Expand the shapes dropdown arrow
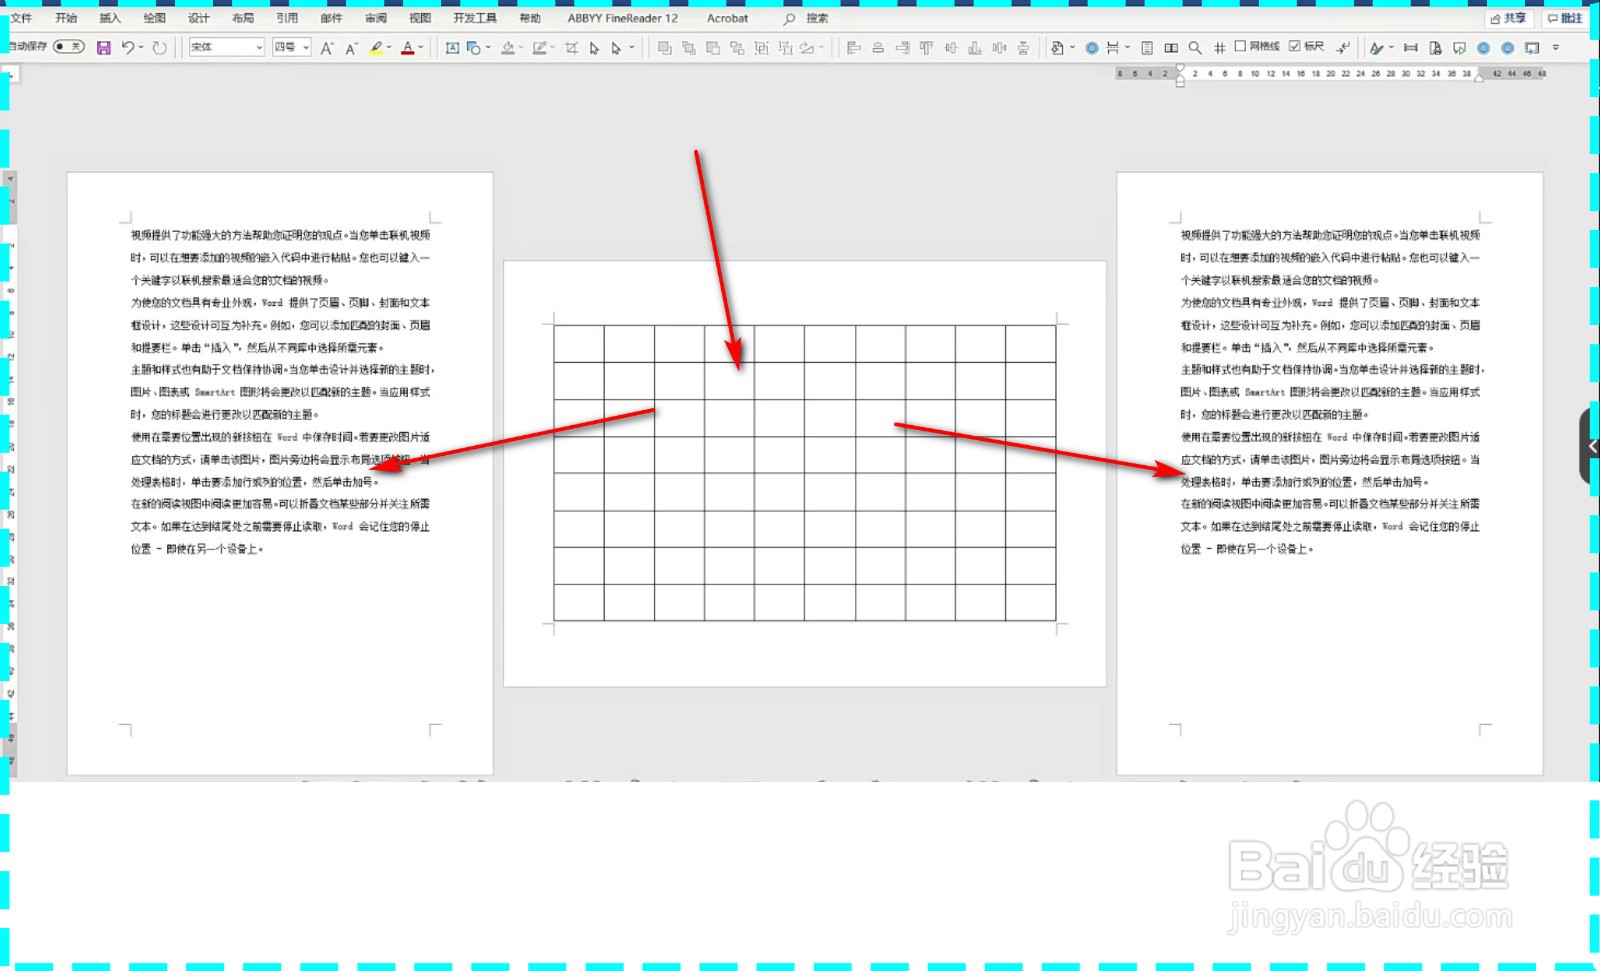Screen dimensions: 1600x971 pyautogui.click(x=488, y=47)
